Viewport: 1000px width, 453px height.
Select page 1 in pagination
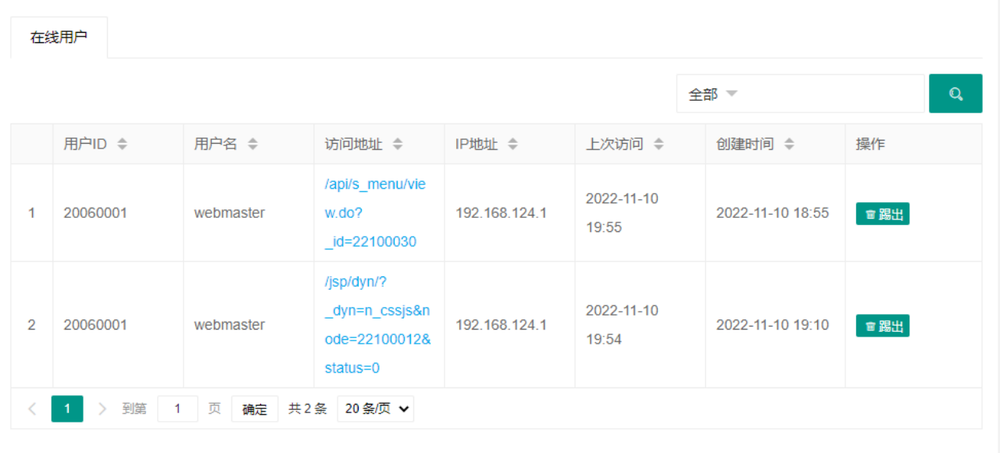[67, 409]
